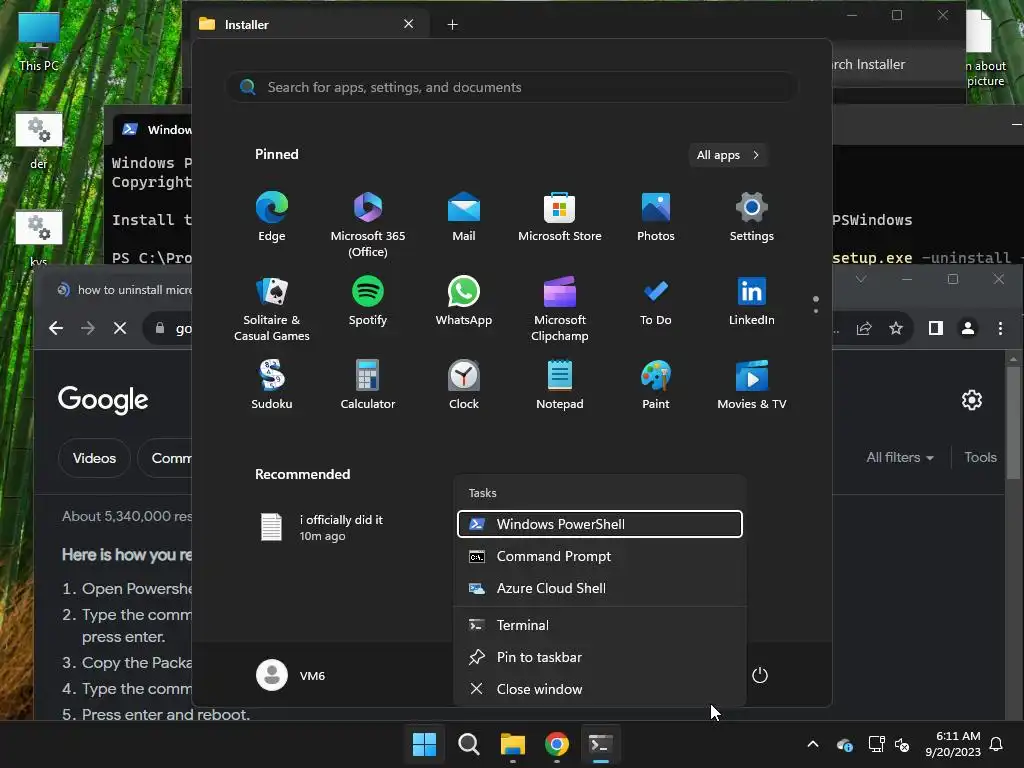The image size is (1024, 768).
Task: Show hidden system tray icons
Action: [x=813, y=744]
